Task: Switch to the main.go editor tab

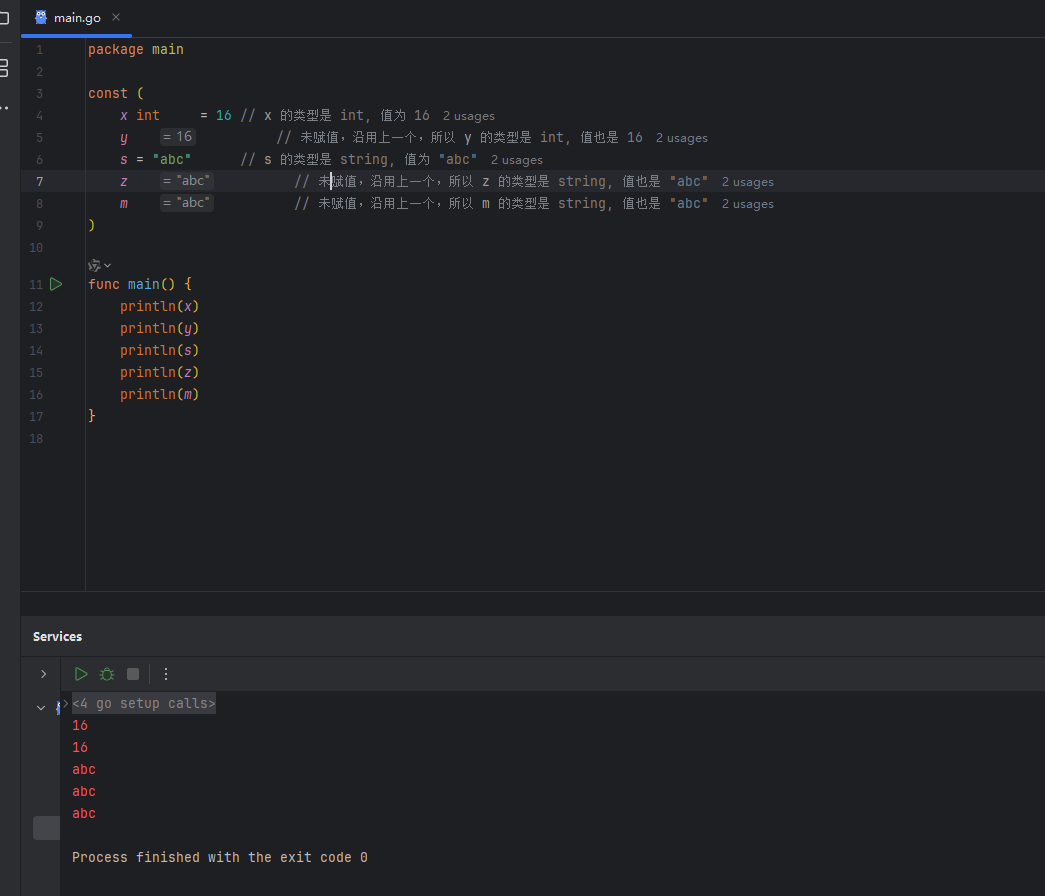Action: 77,18
